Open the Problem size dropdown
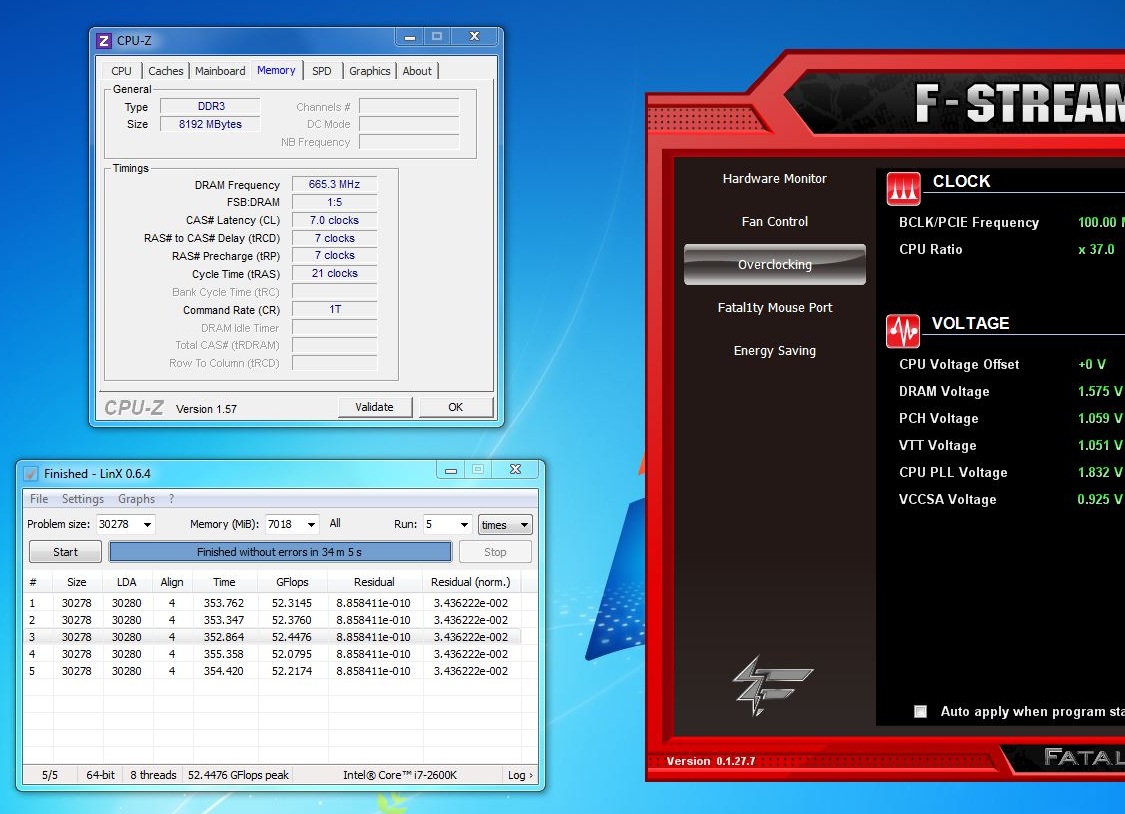Viewport: 1125px width, 814px height. coord(147,525)
